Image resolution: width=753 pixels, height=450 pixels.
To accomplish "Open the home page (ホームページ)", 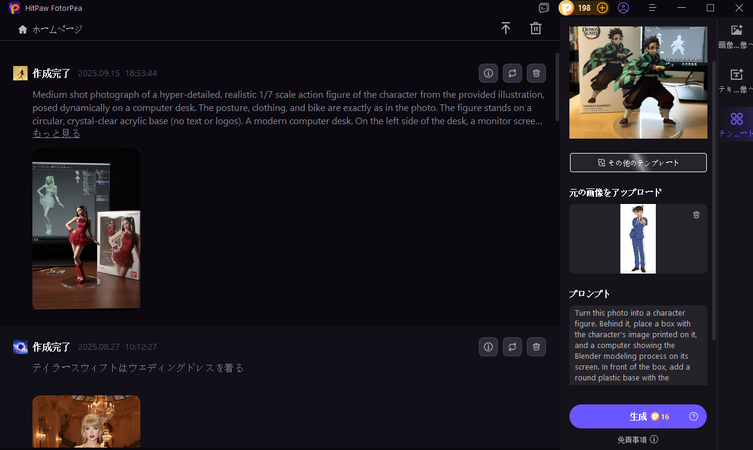I will point(50,29).
